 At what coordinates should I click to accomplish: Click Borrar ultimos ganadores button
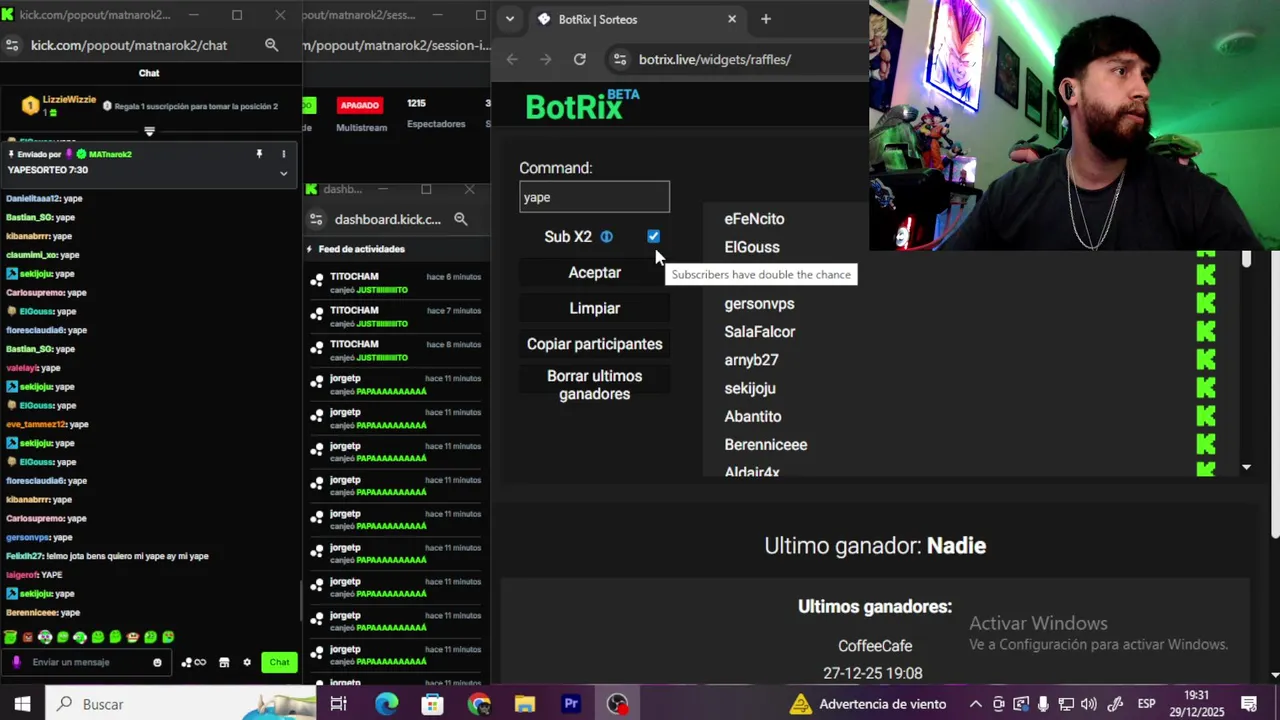[594, 385]
